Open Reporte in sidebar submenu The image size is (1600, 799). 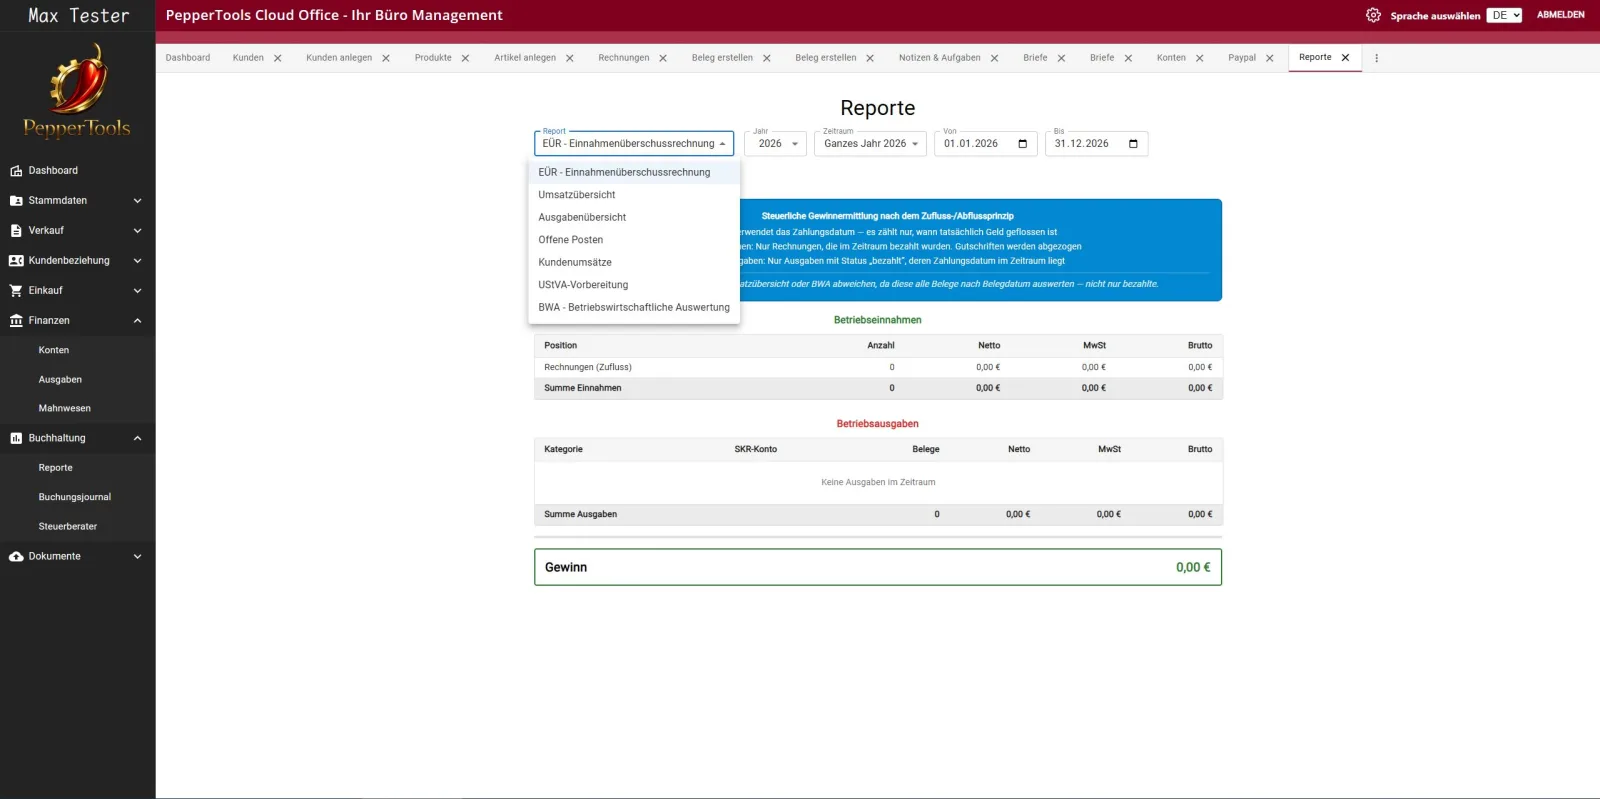[56, 468]
